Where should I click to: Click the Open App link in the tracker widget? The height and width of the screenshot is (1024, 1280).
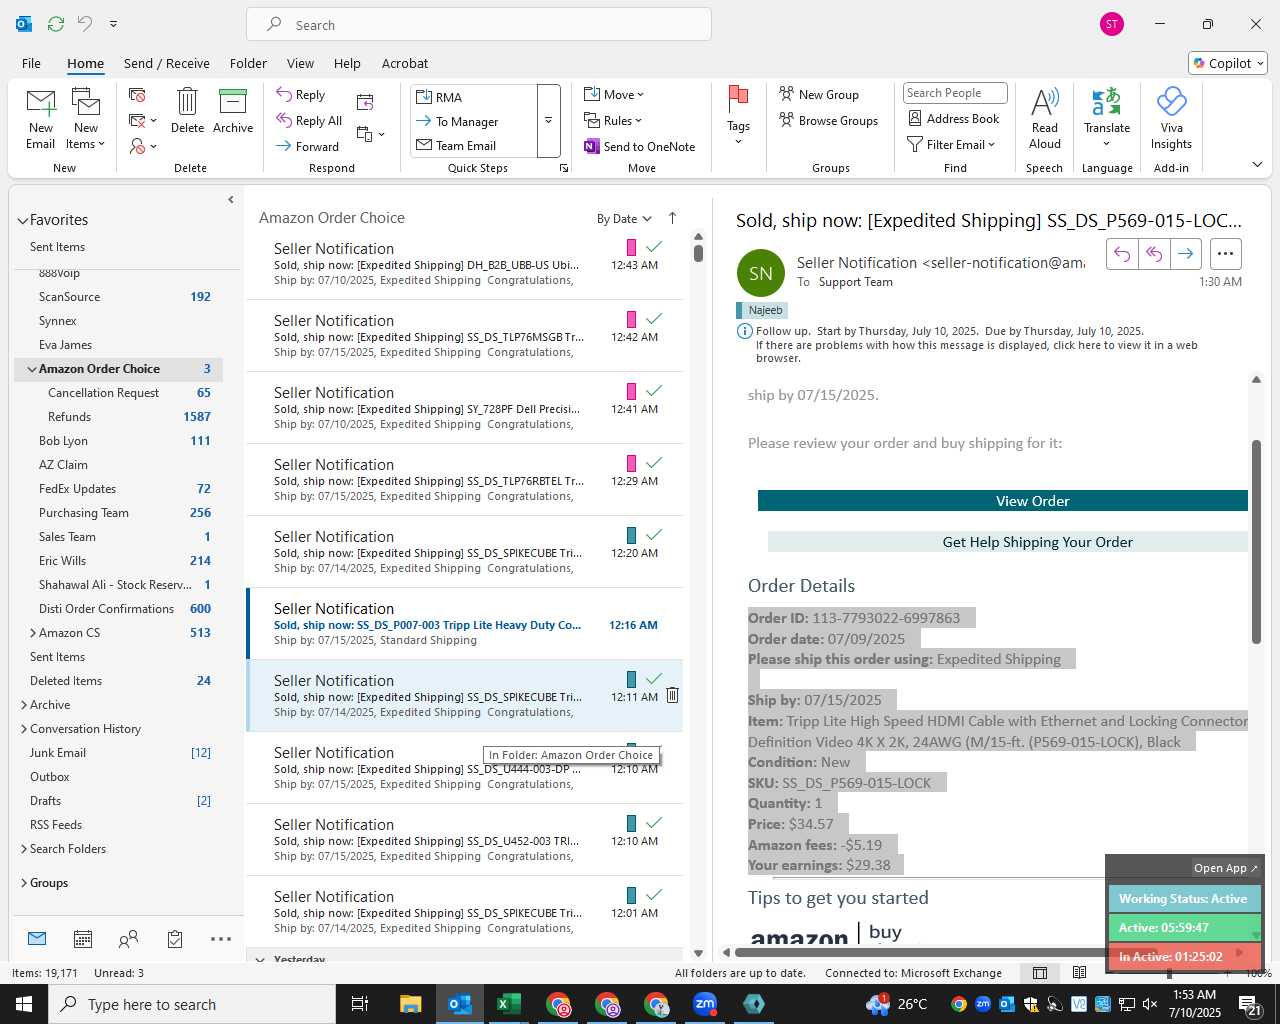pyautogui.click(x=1226, y=868)
